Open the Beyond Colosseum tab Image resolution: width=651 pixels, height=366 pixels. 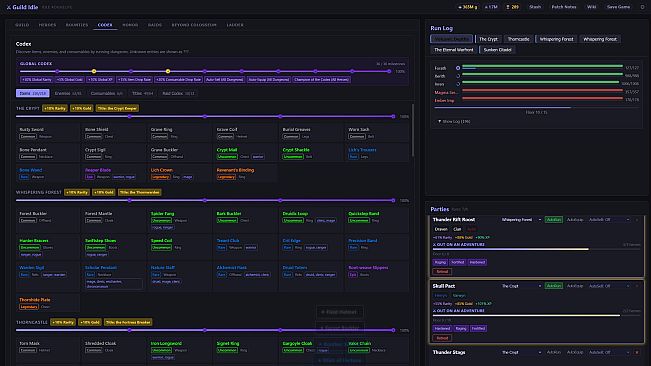click(x=194, y=25)
